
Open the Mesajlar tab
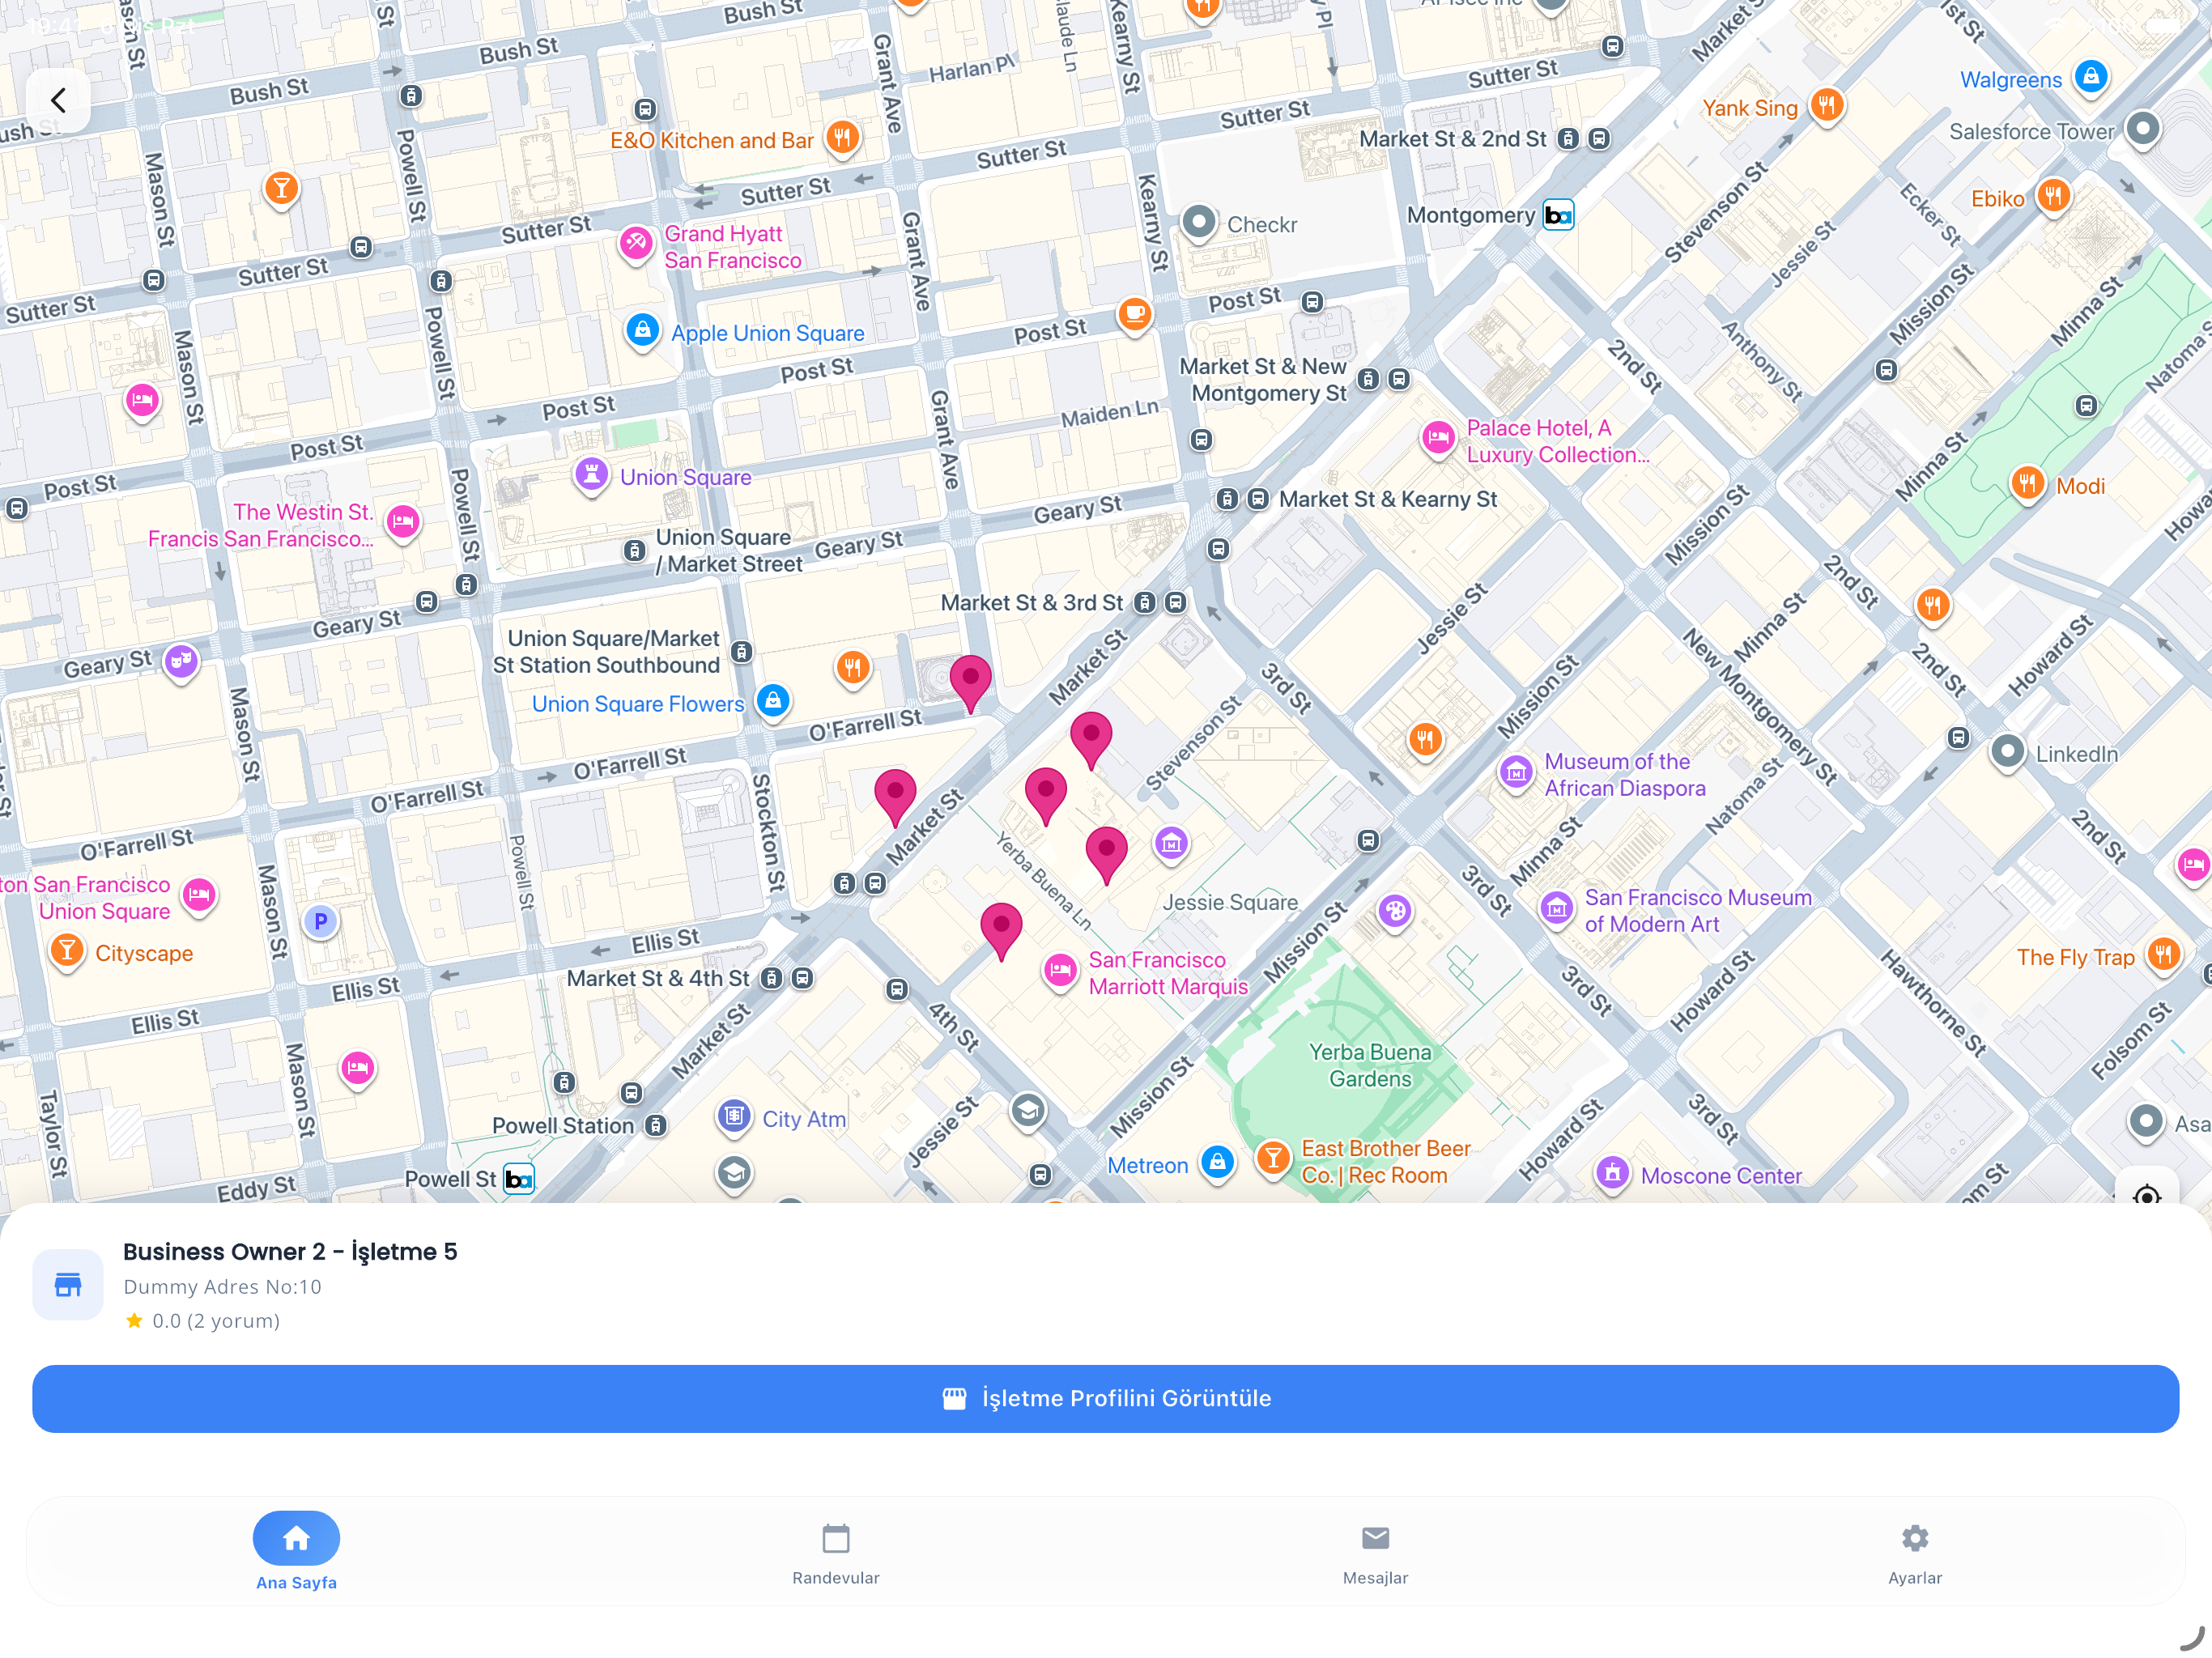(x=1375, y=1553)
